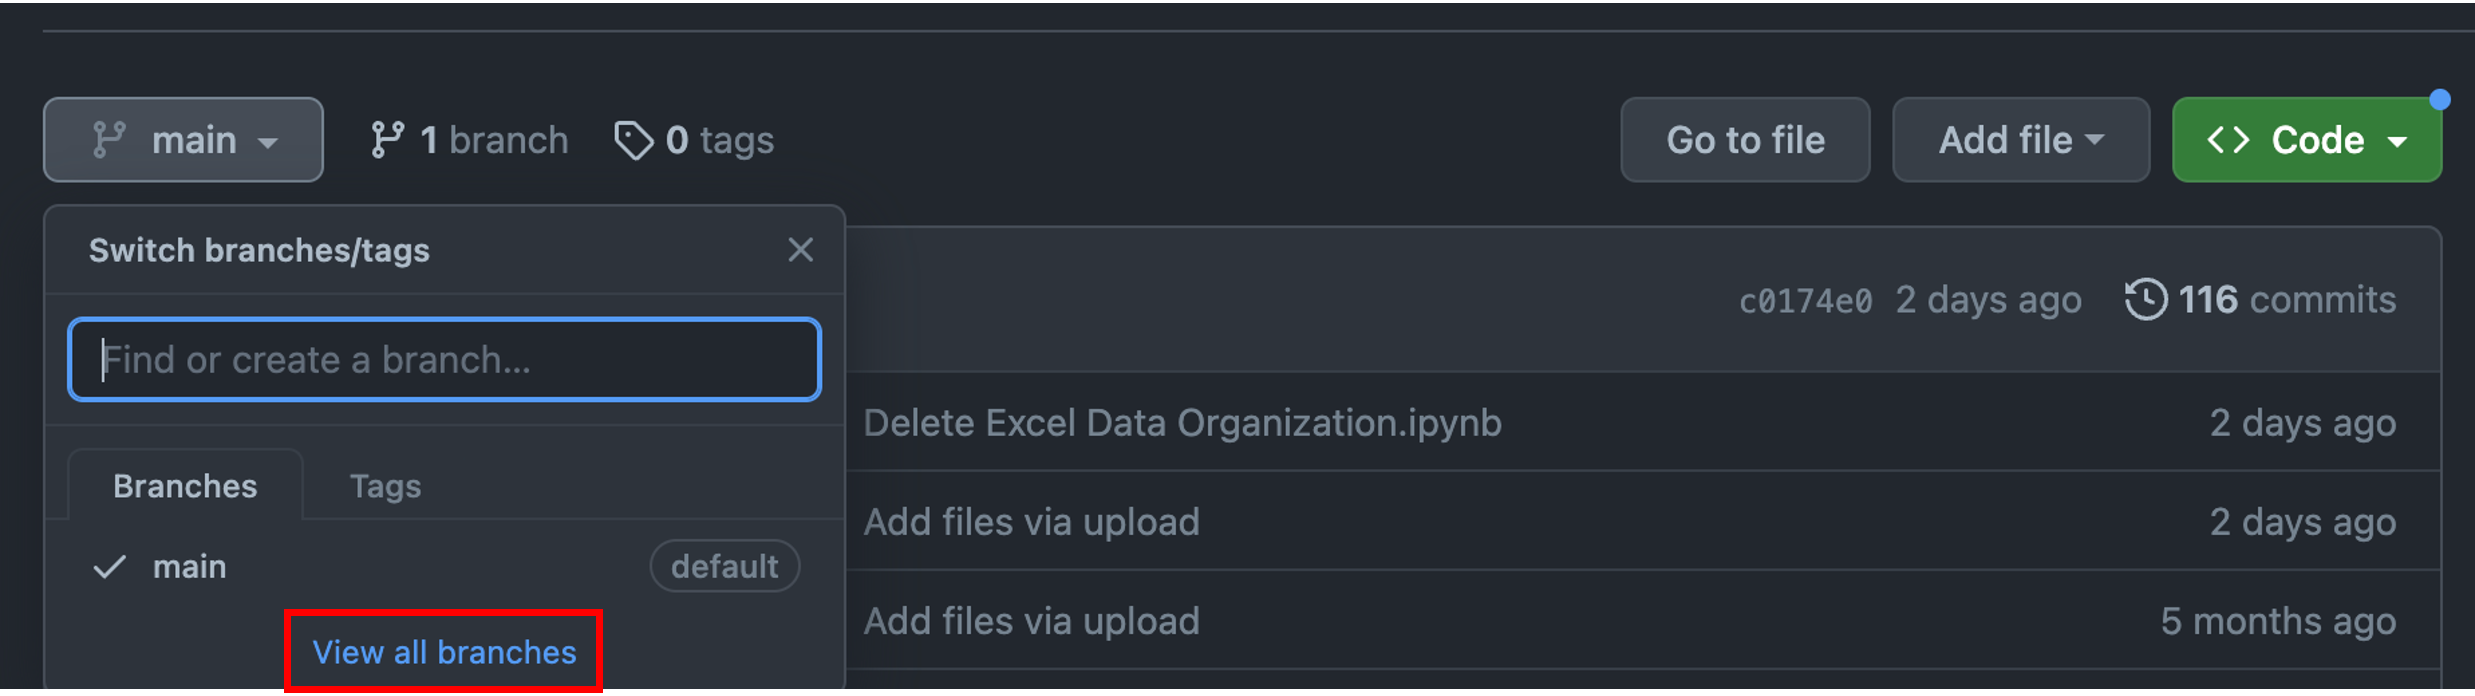Screen dimensions: 2475x696
Task: Expand the green Code dropdown arrow
Action: 2398,141
